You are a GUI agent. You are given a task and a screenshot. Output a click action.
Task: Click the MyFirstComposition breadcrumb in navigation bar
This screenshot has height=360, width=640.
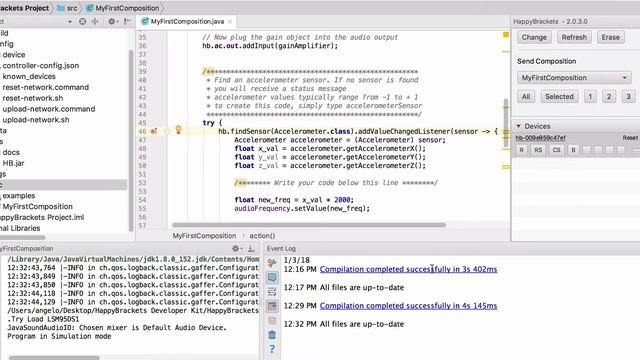(x=123, y=8)
